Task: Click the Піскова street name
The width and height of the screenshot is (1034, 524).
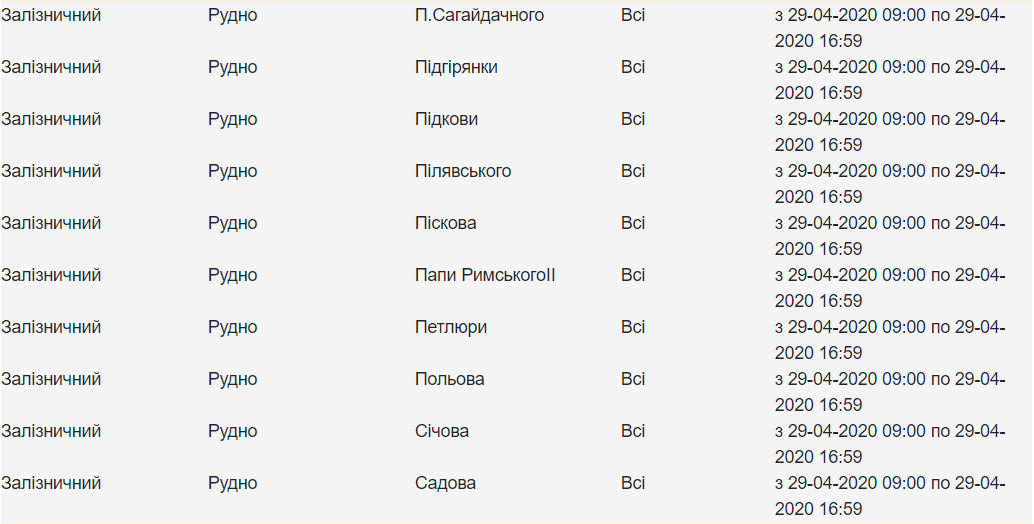Action: point(445,224)
